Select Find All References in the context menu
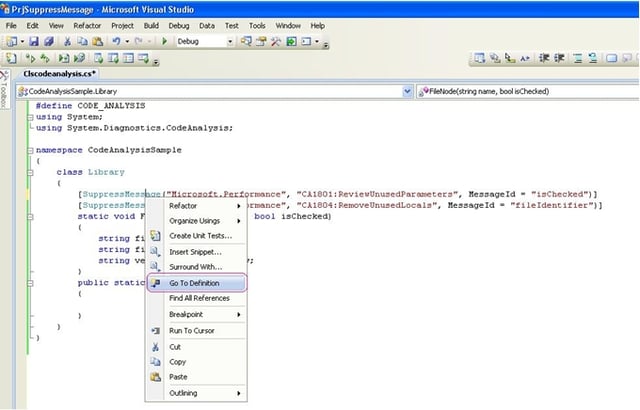Viewport: 640px width, 410px height. coord(196,298)
